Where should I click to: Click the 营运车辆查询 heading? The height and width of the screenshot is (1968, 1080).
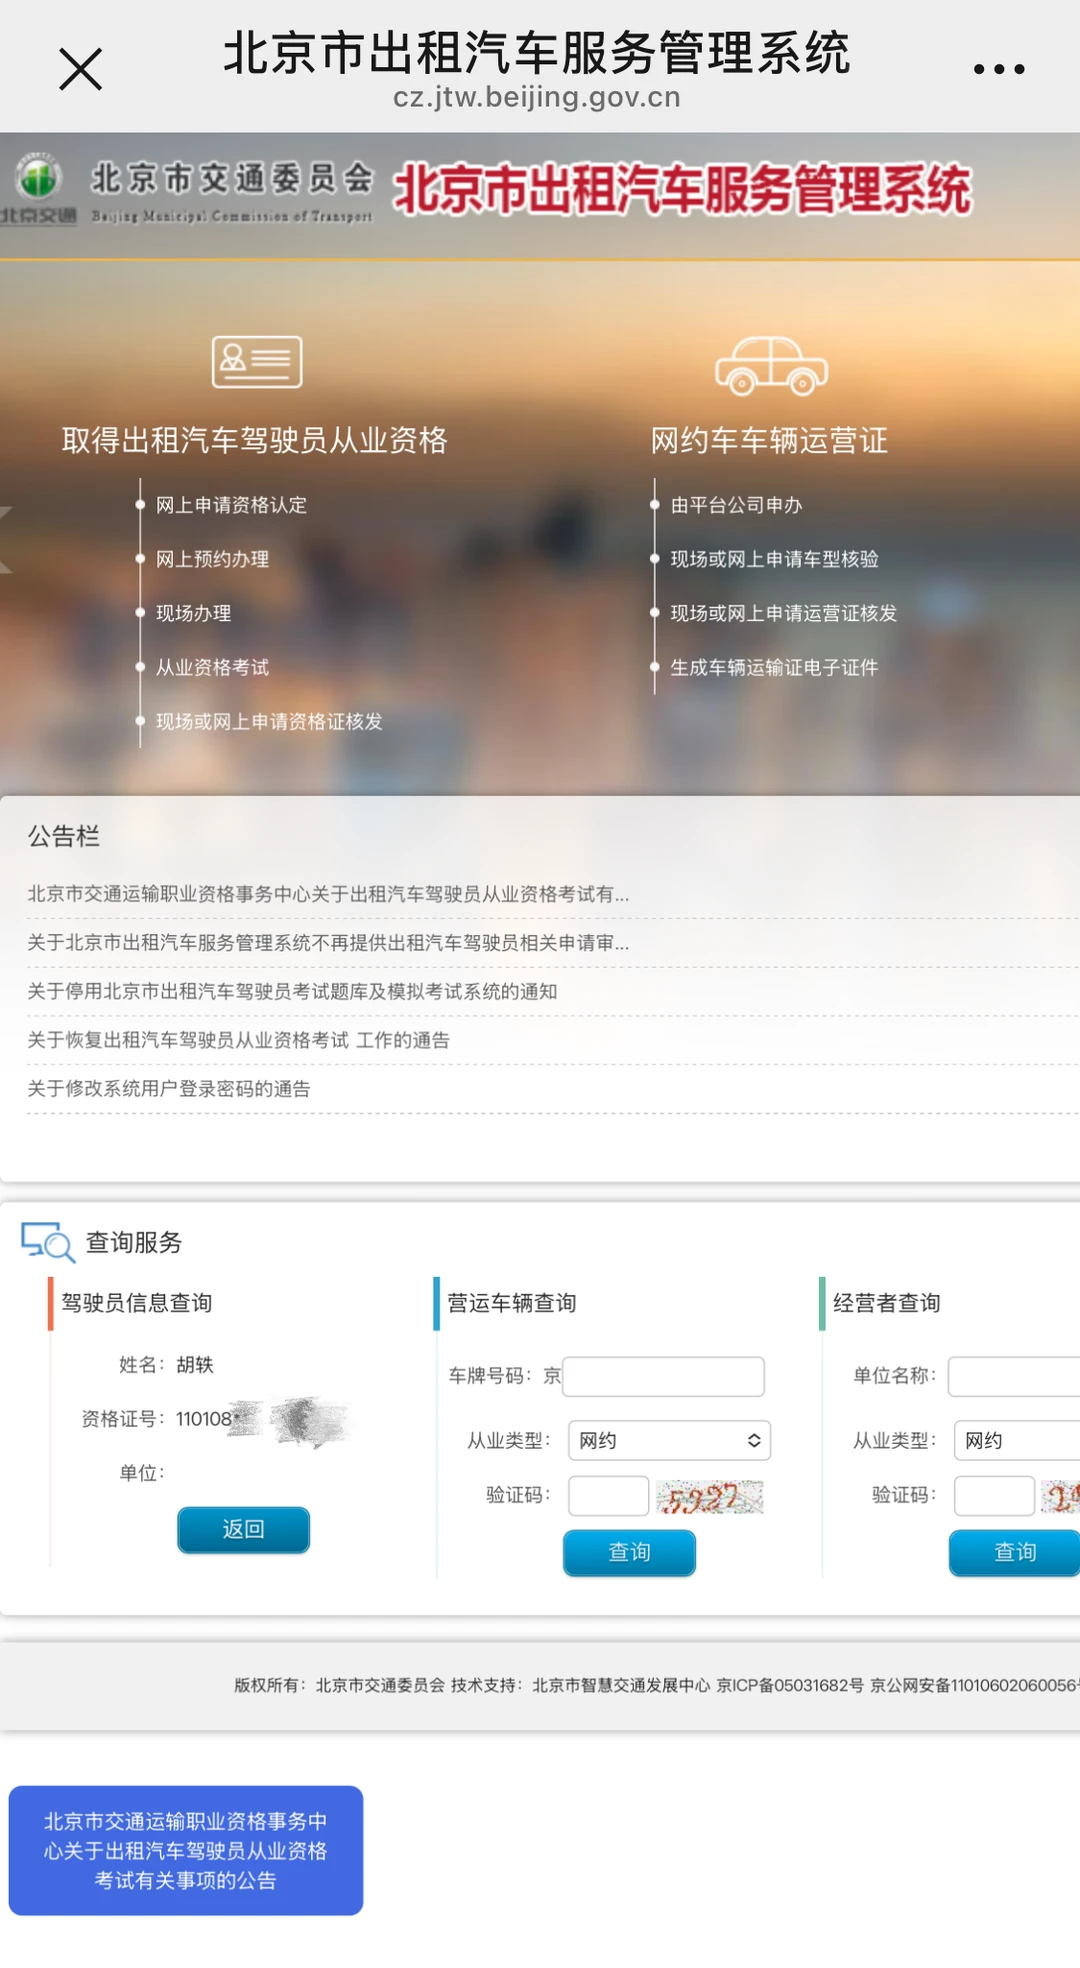click(512, 1303)
